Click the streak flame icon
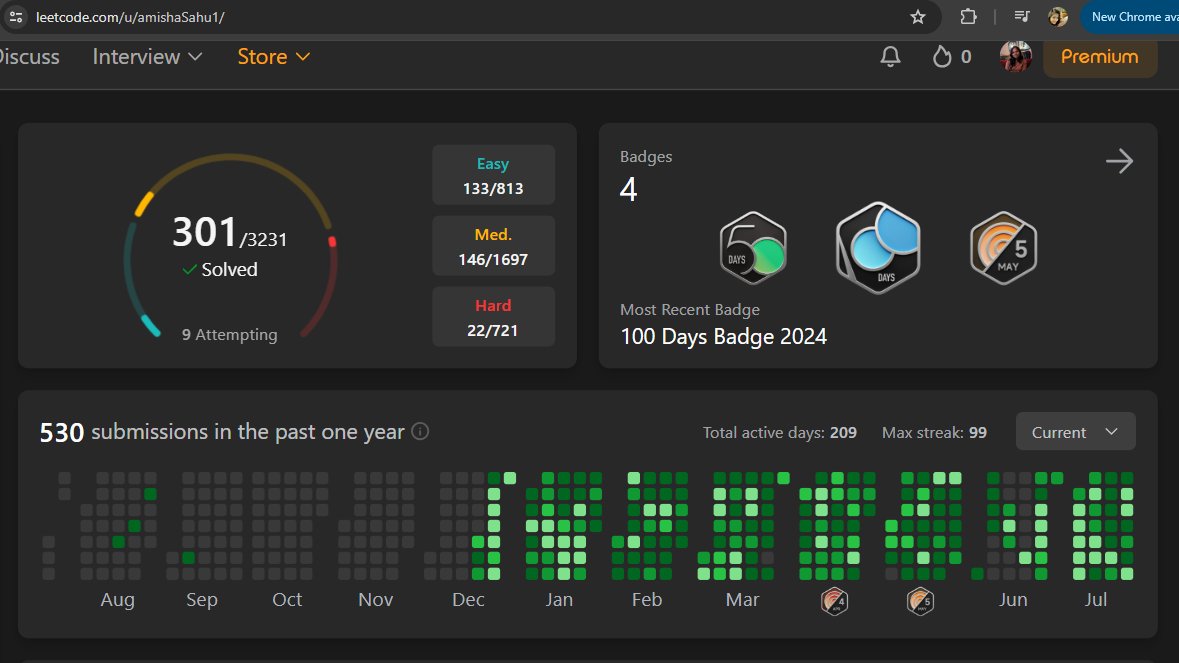1179x663 pixels. [x=941, y=56]
